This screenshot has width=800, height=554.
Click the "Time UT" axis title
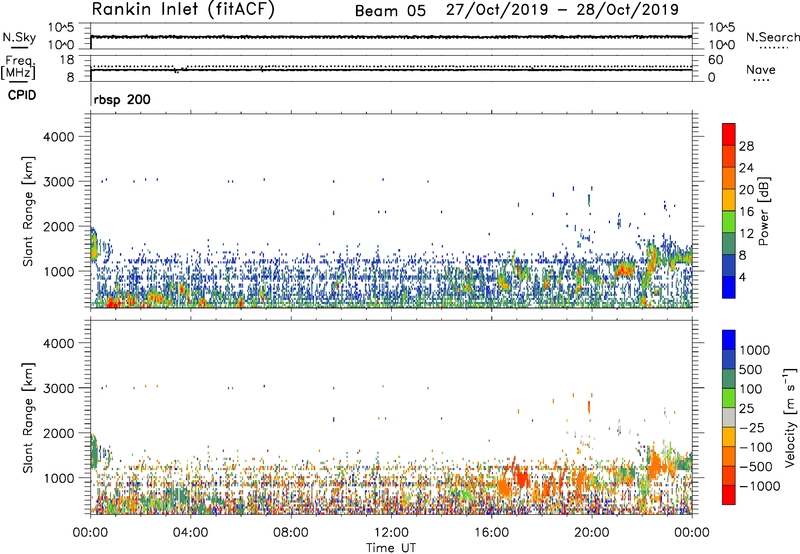coord(391,548)
